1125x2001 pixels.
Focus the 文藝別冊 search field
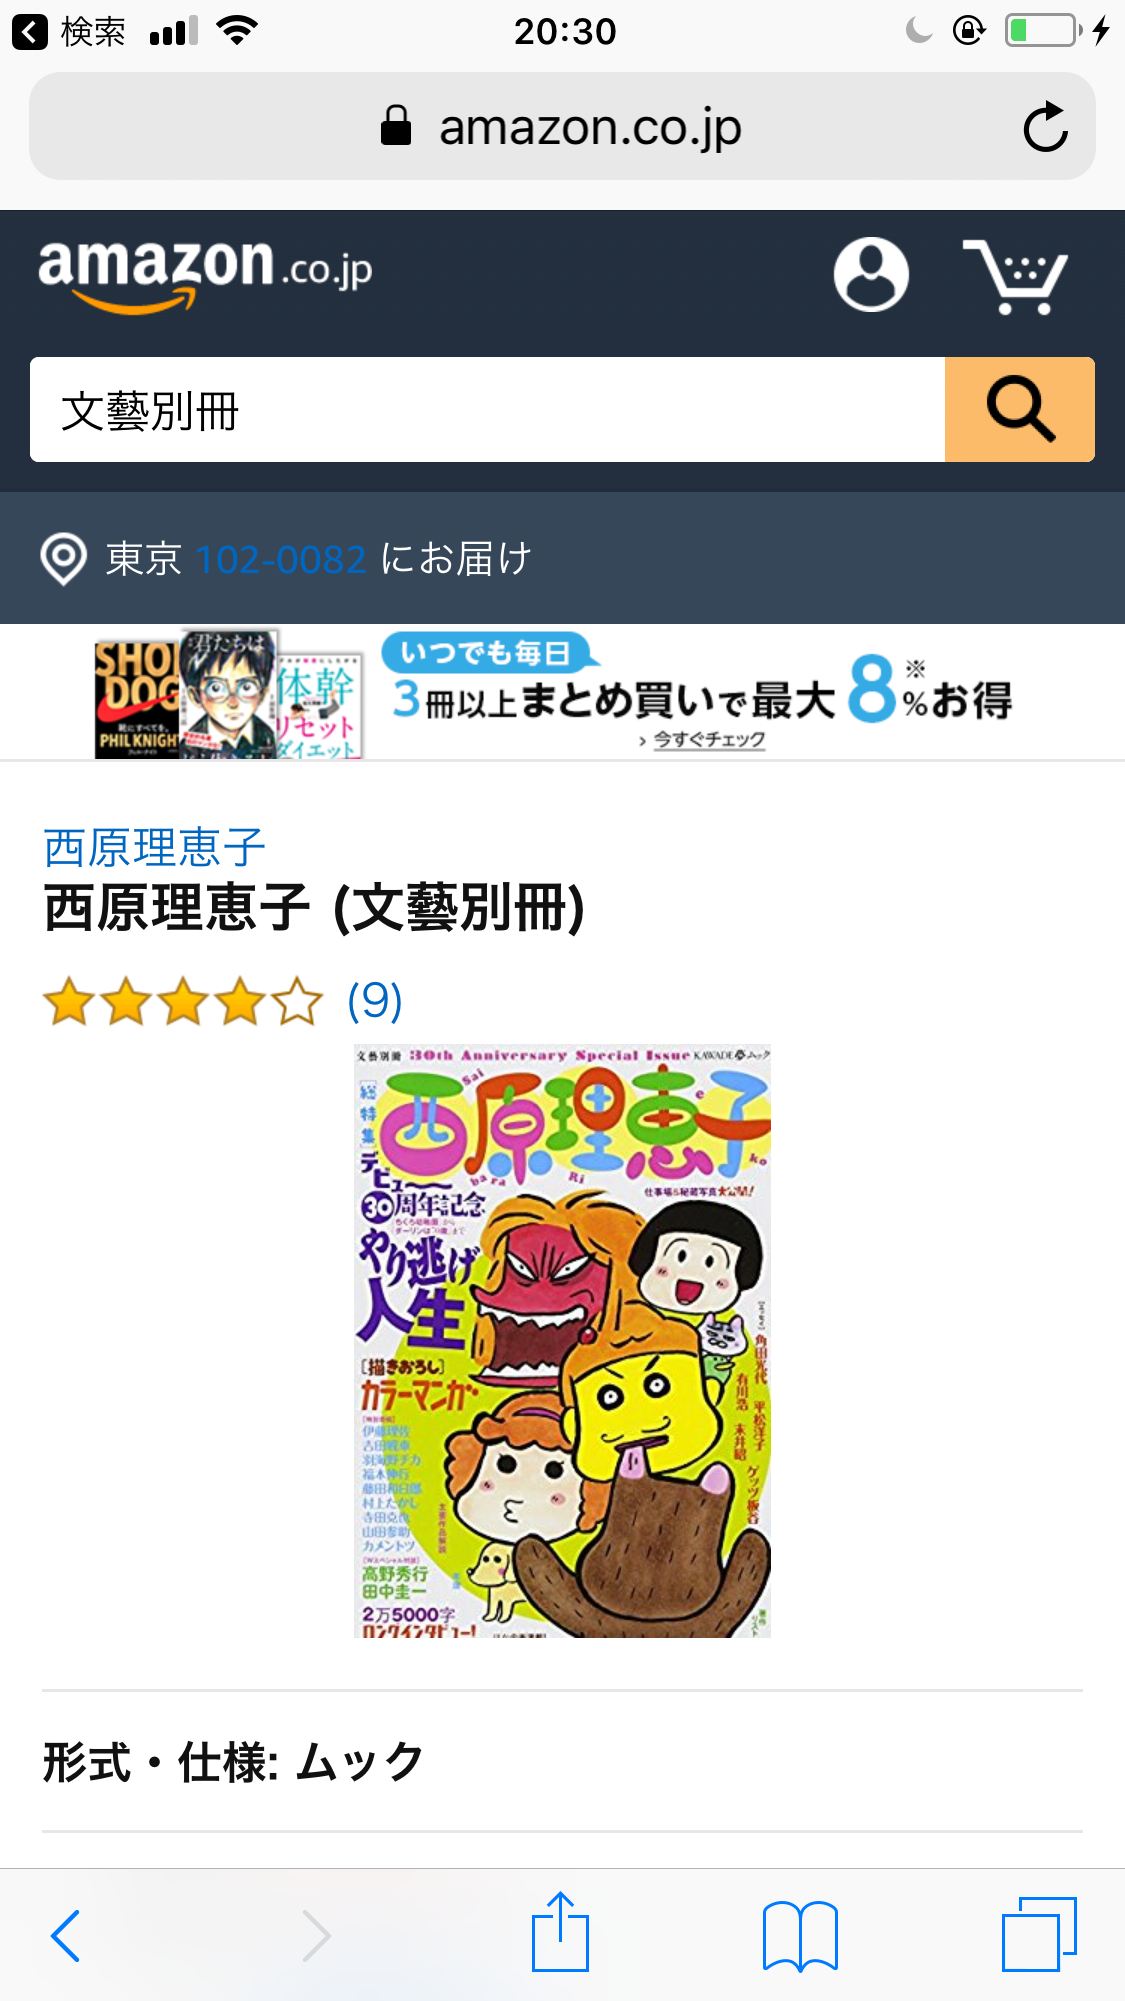(x=487, y=409)
